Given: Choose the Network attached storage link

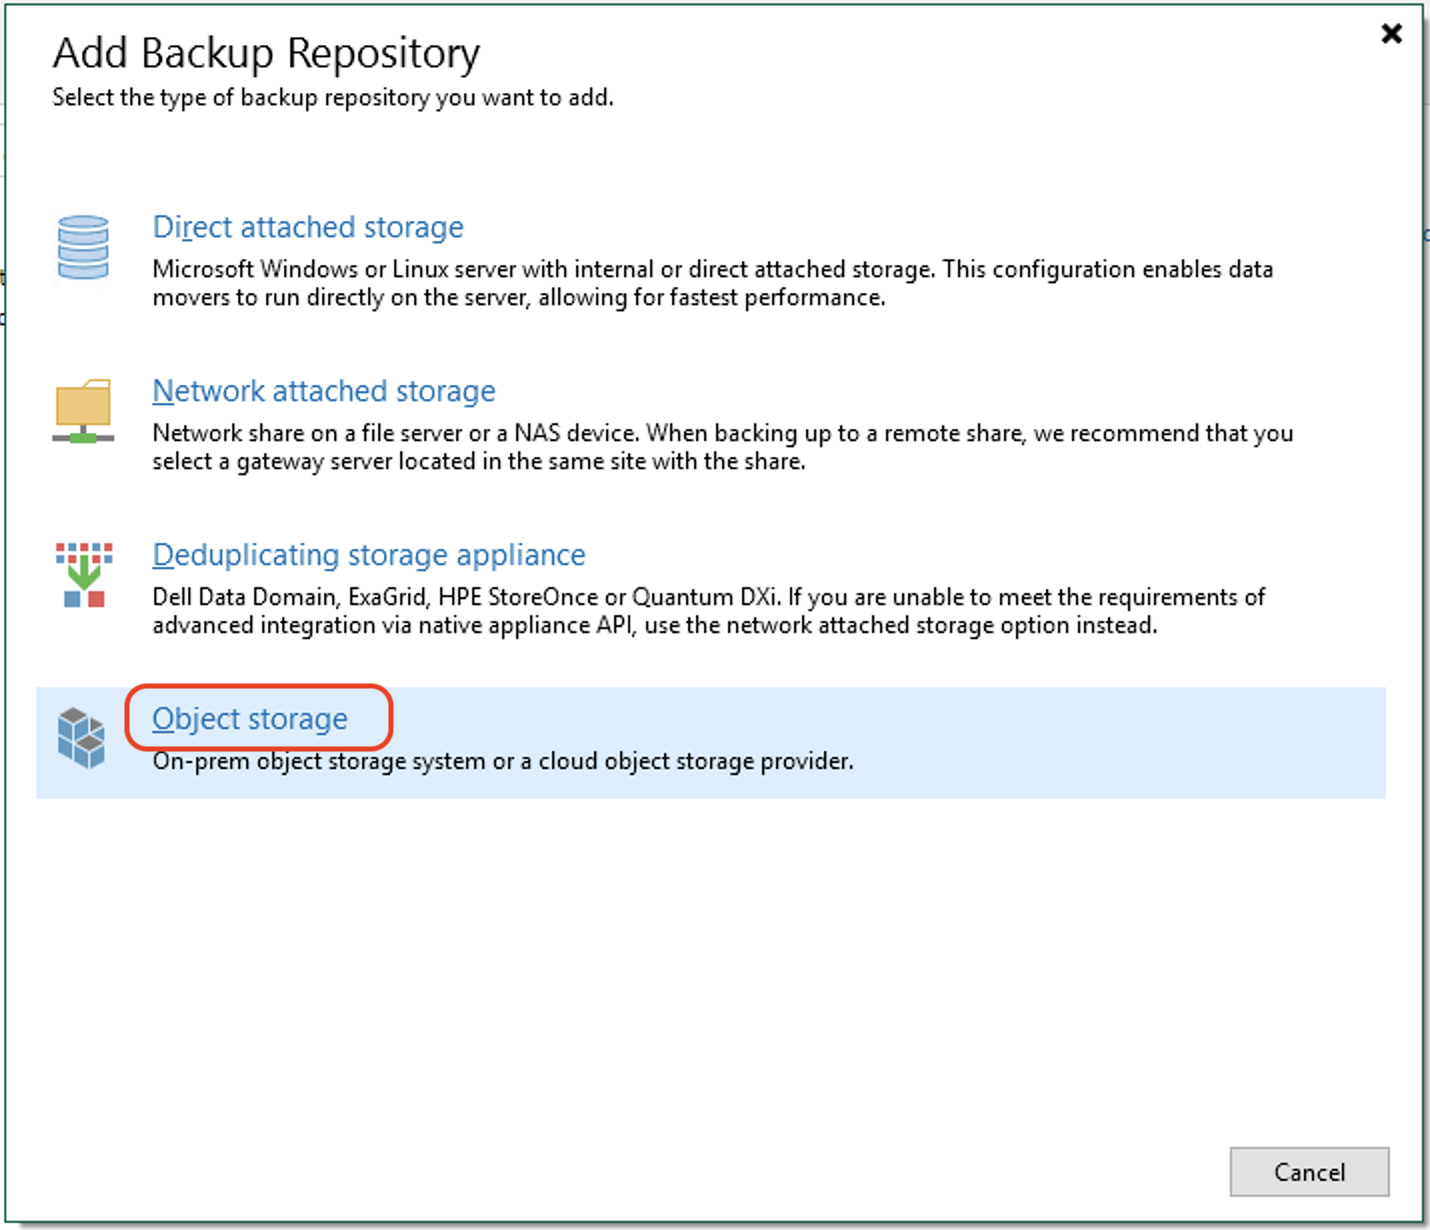Looking at the screenshot, I should (324, 391).
